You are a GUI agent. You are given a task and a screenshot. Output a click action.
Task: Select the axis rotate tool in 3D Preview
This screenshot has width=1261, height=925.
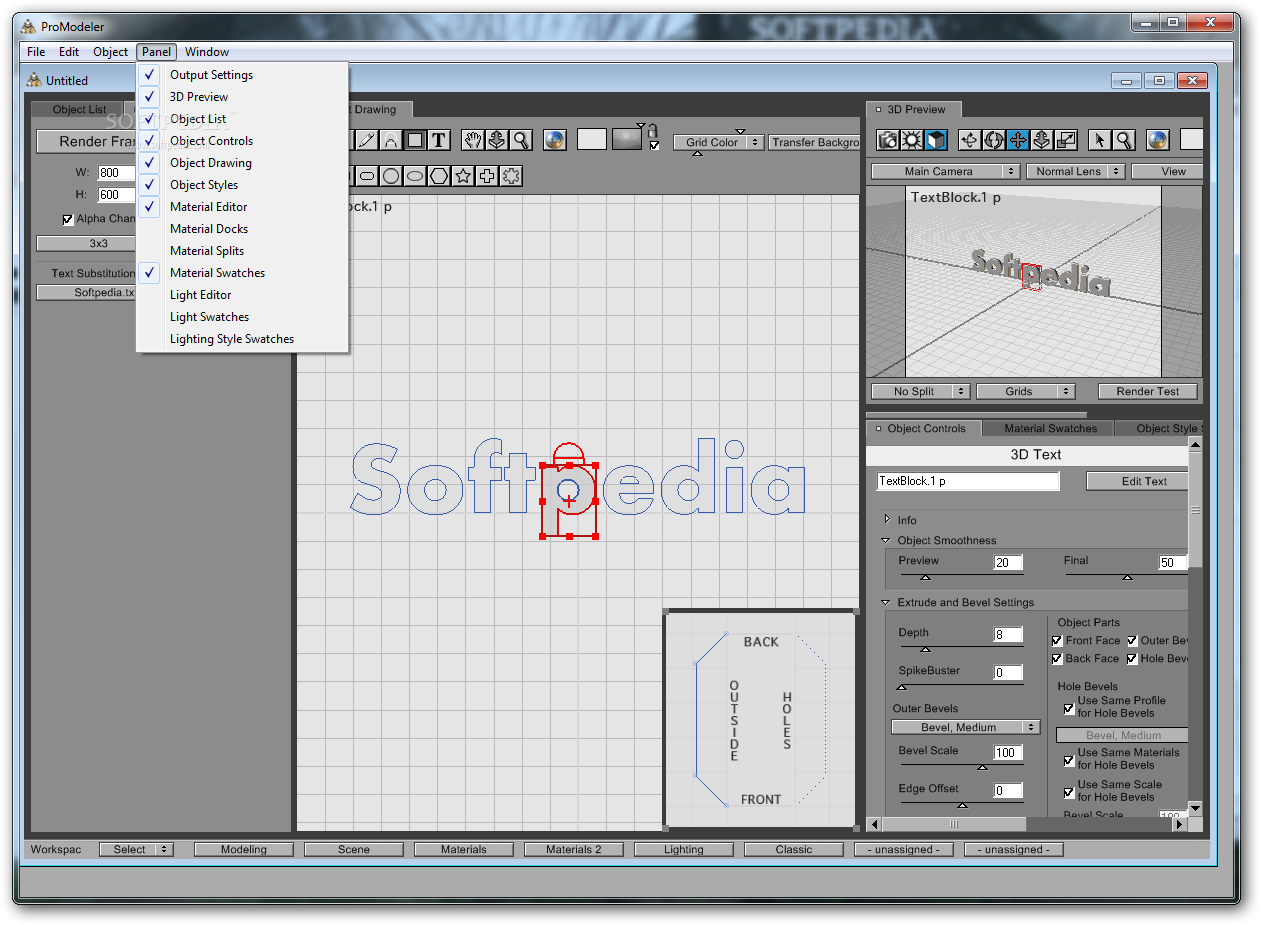tap(969, 141)
